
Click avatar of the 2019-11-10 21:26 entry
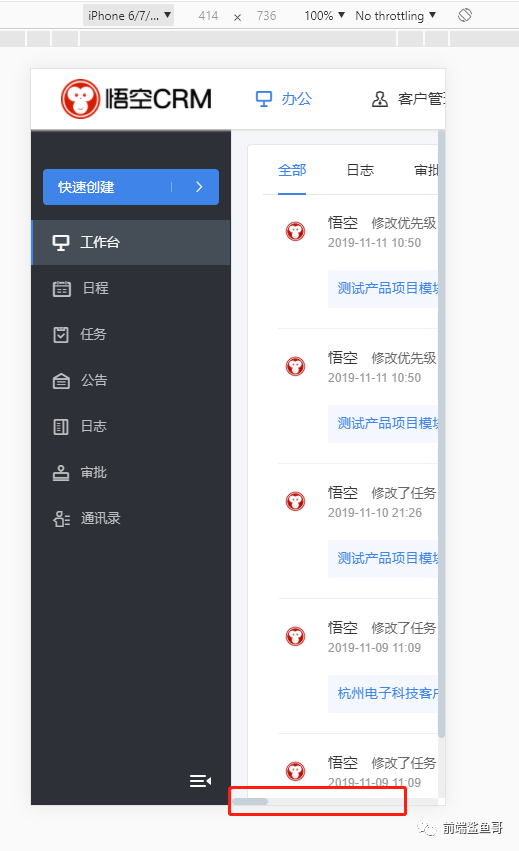(295, 501)
